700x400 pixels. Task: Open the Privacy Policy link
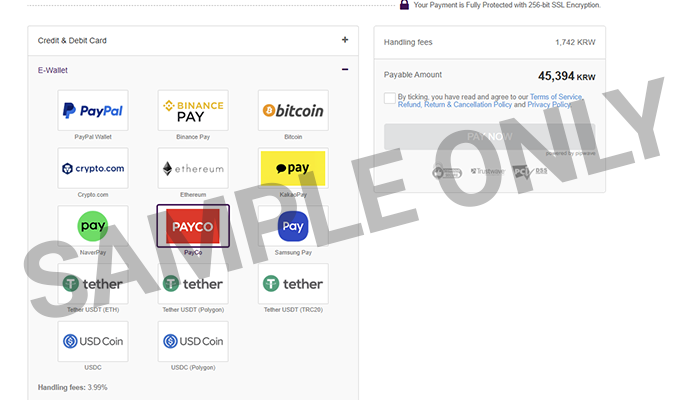coord(549,104)
